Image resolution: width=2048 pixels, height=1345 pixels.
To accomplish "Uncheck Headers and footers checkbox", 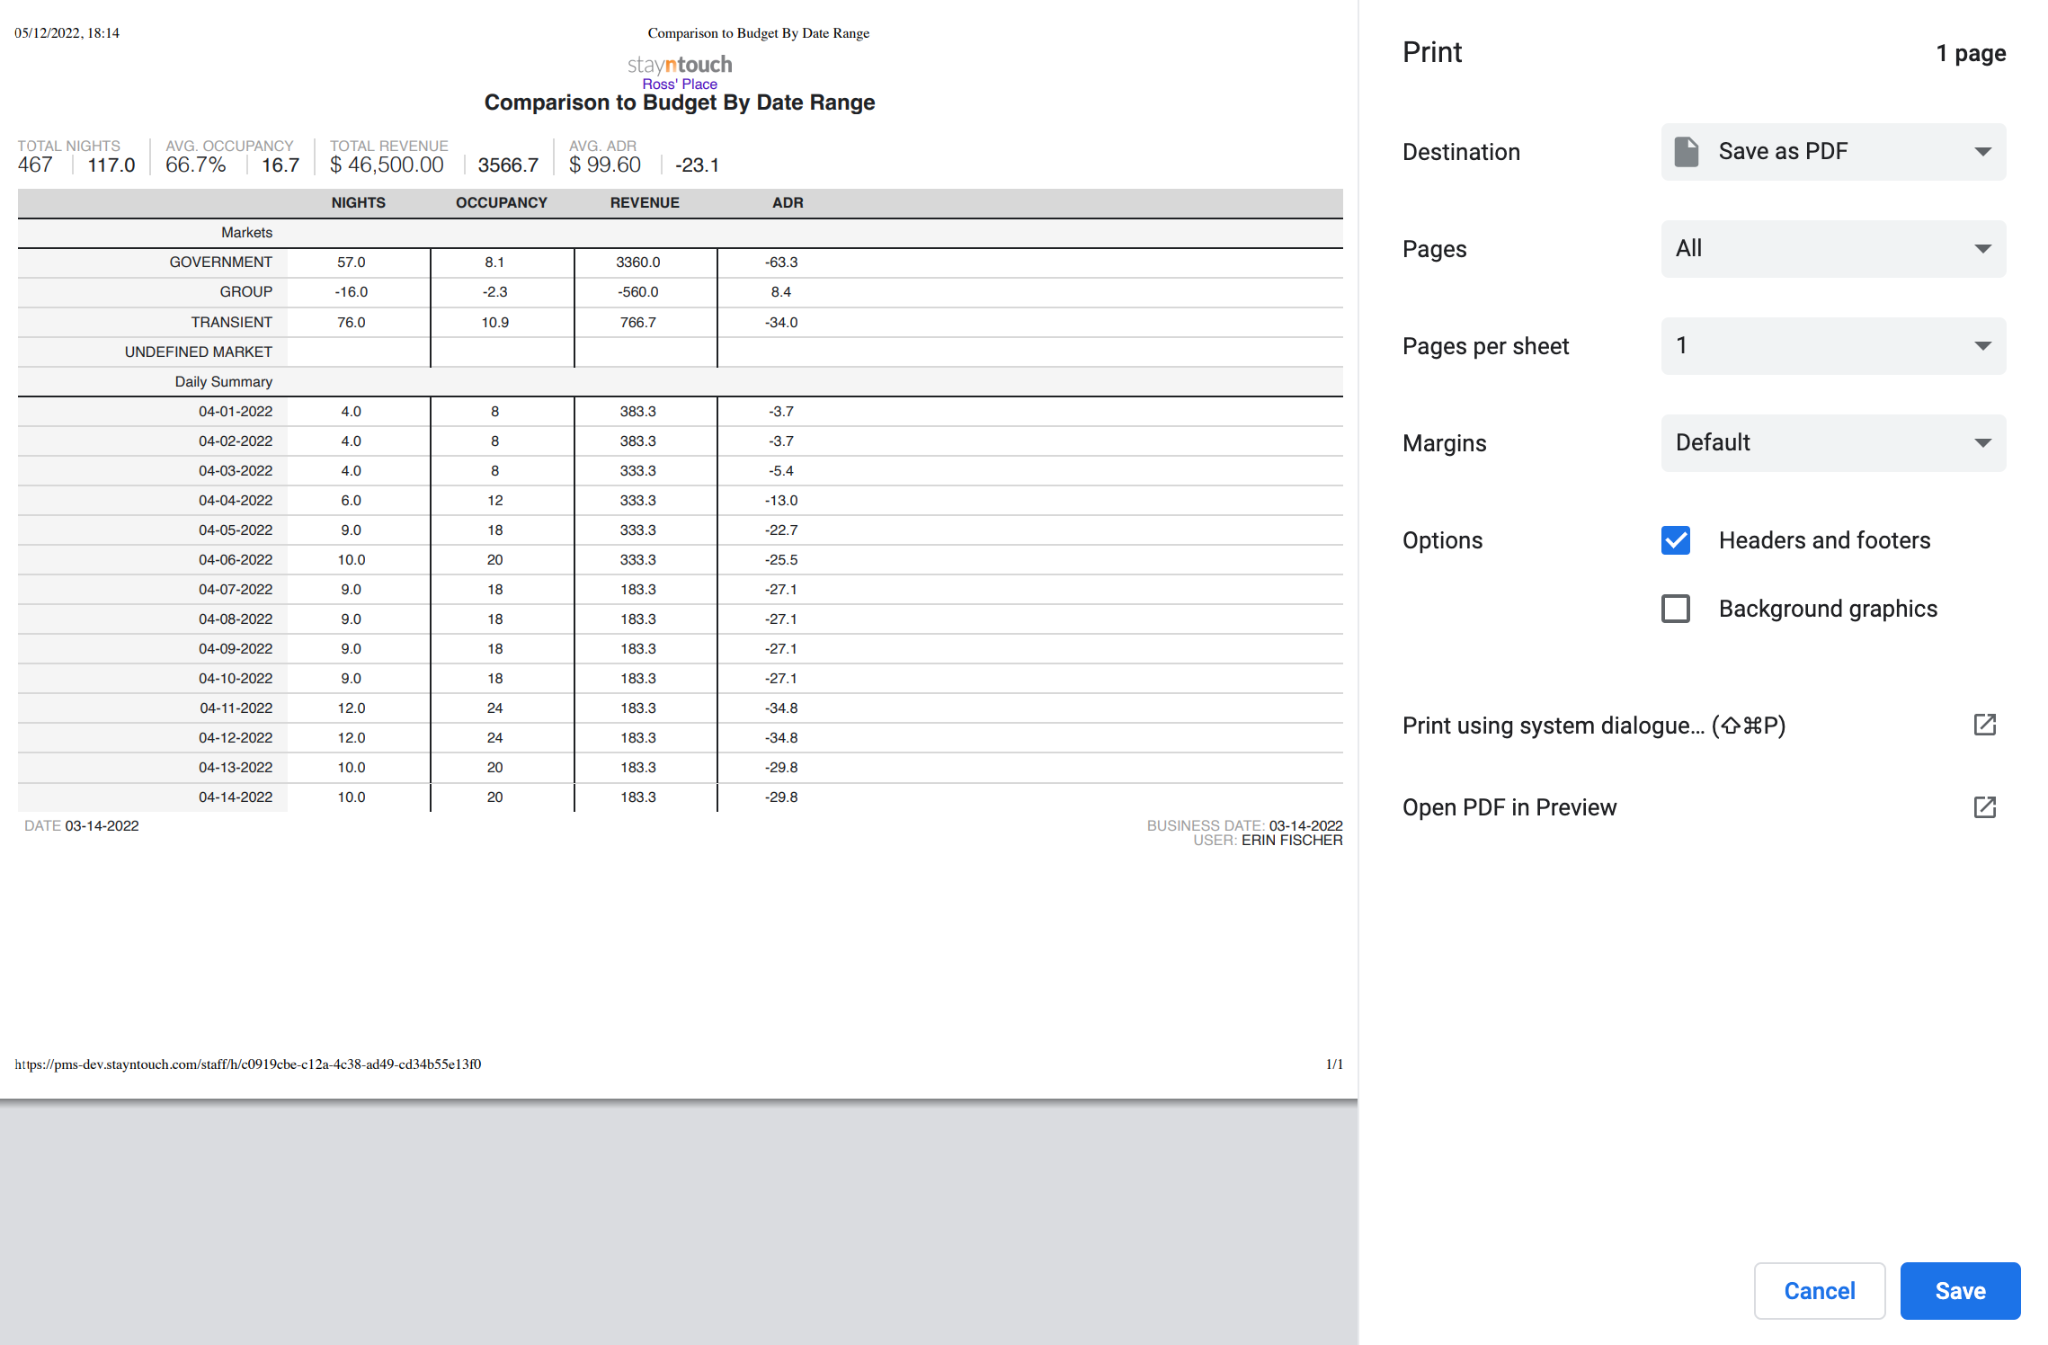I will tap(1676, 541).
